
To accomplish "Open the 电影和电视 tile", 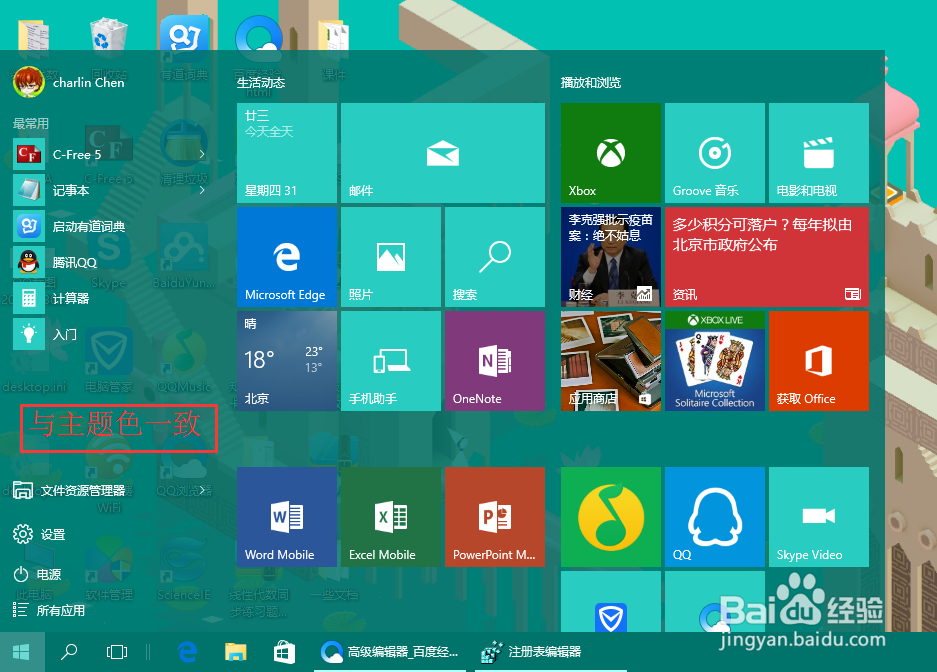I will pyautogui.click(x=819, y=153).
